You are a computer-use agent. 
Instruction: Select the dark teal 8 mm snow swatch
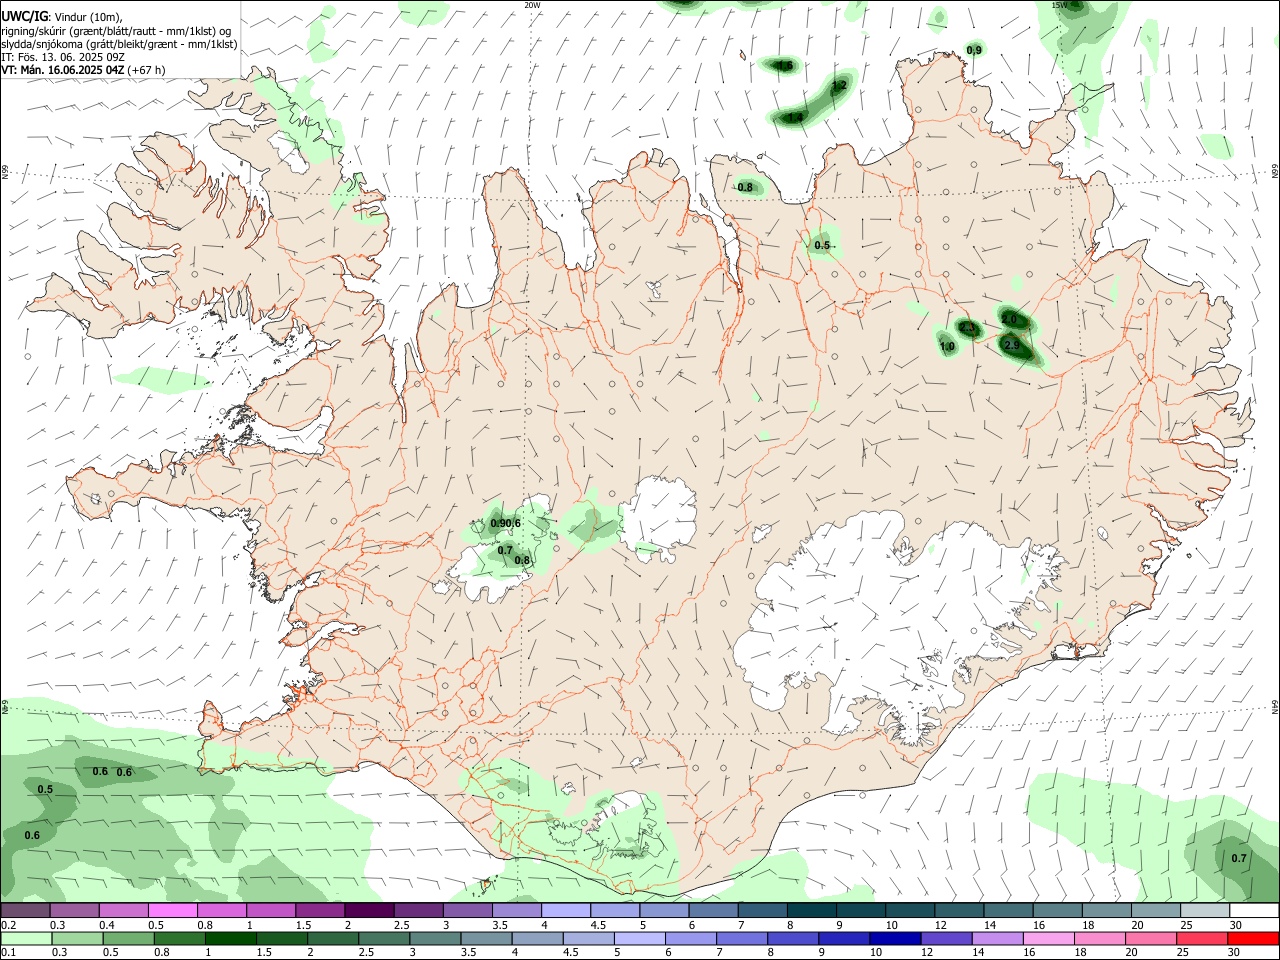click(x=811, y=911)
